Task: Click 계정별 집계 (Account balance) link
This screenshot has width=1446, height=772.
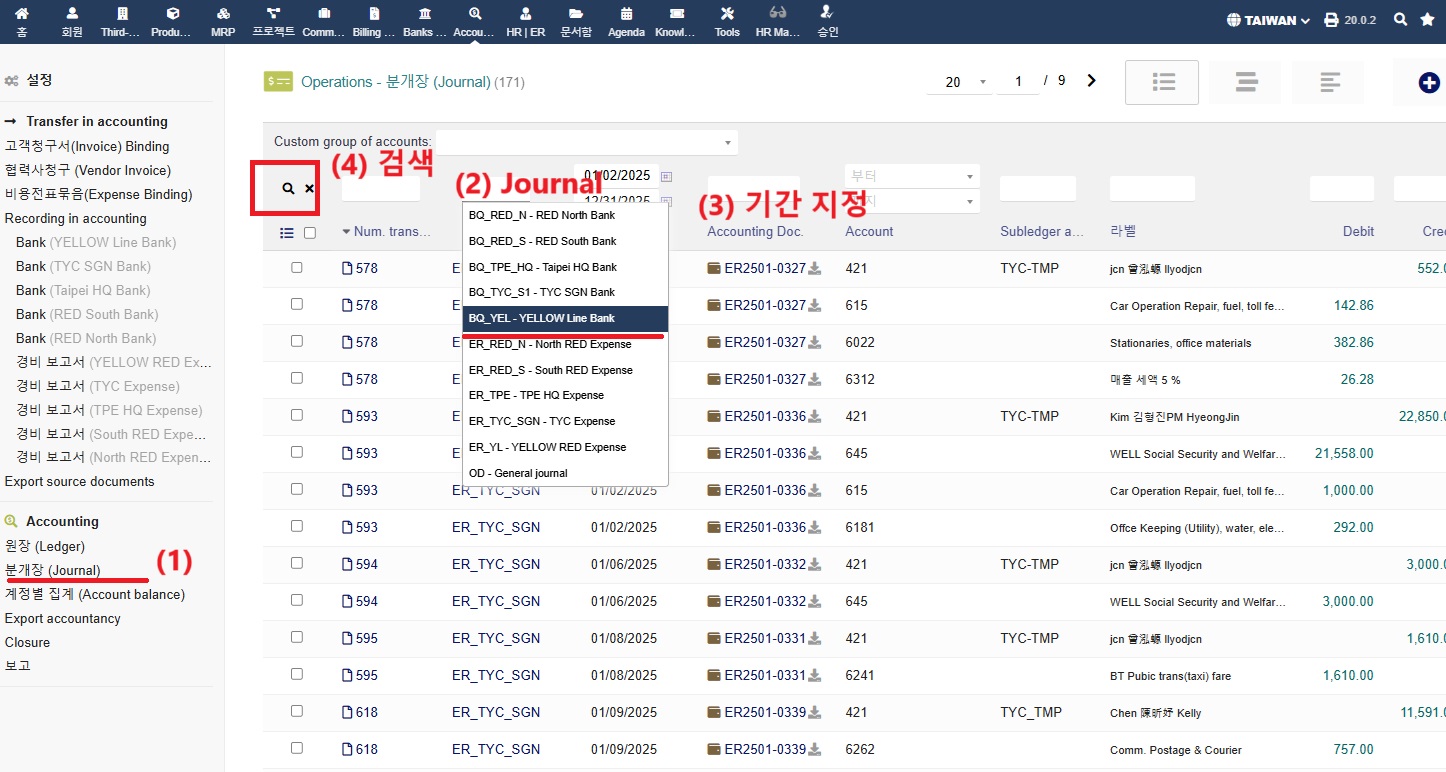Action: click(x=95, y=594)
